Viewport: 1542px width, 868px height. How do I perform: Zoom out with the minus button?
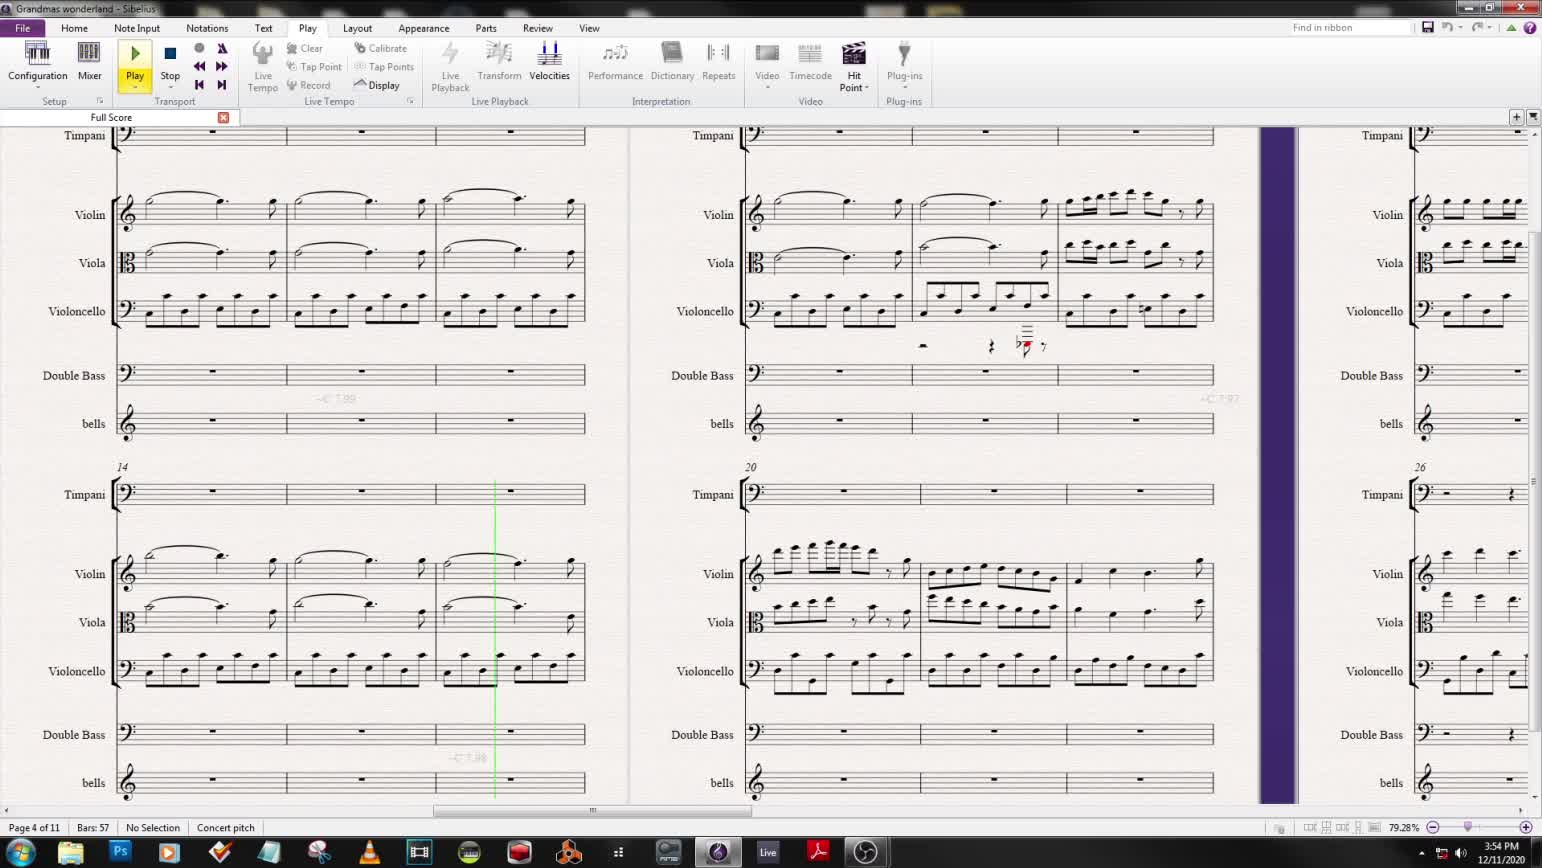tap(1433, 827)
